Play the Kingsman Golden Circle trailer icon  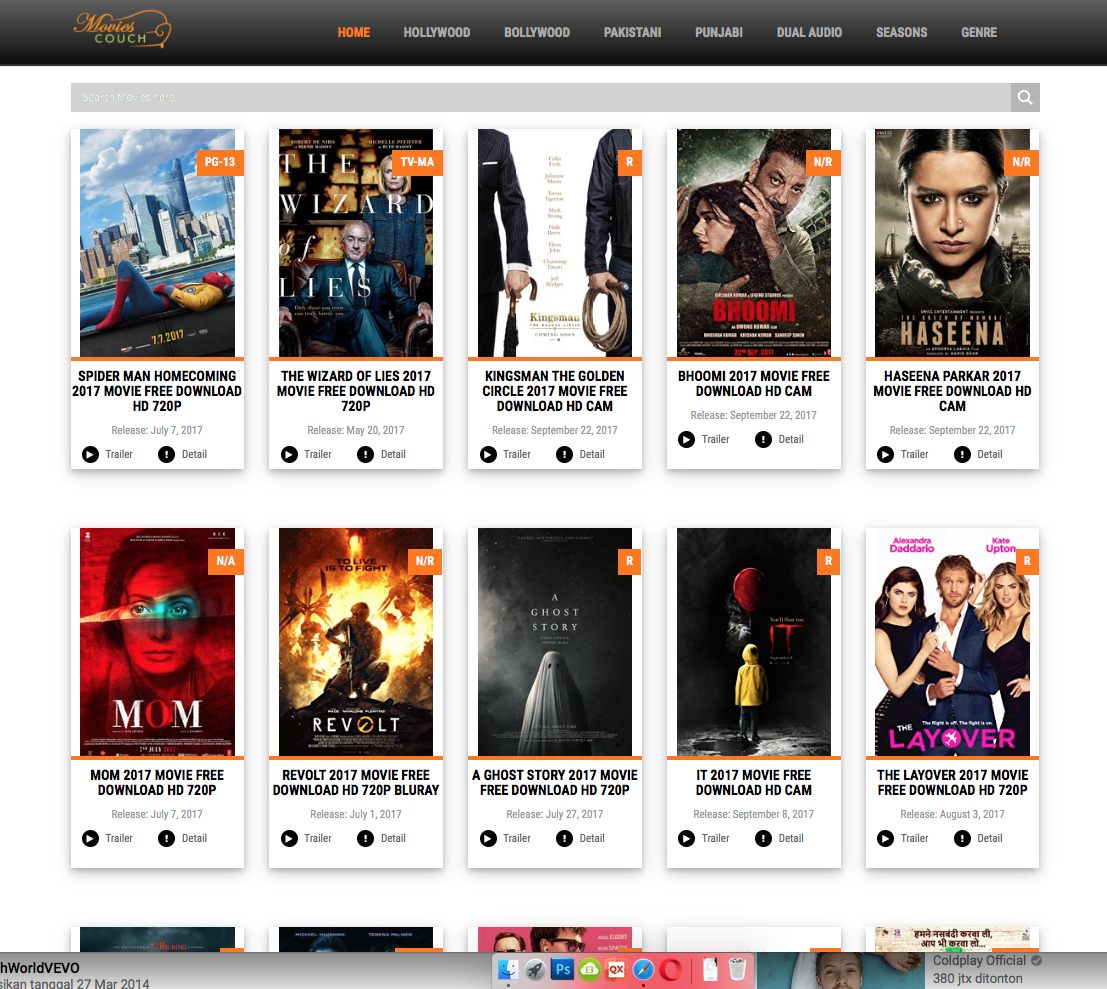tap(487, 454)
